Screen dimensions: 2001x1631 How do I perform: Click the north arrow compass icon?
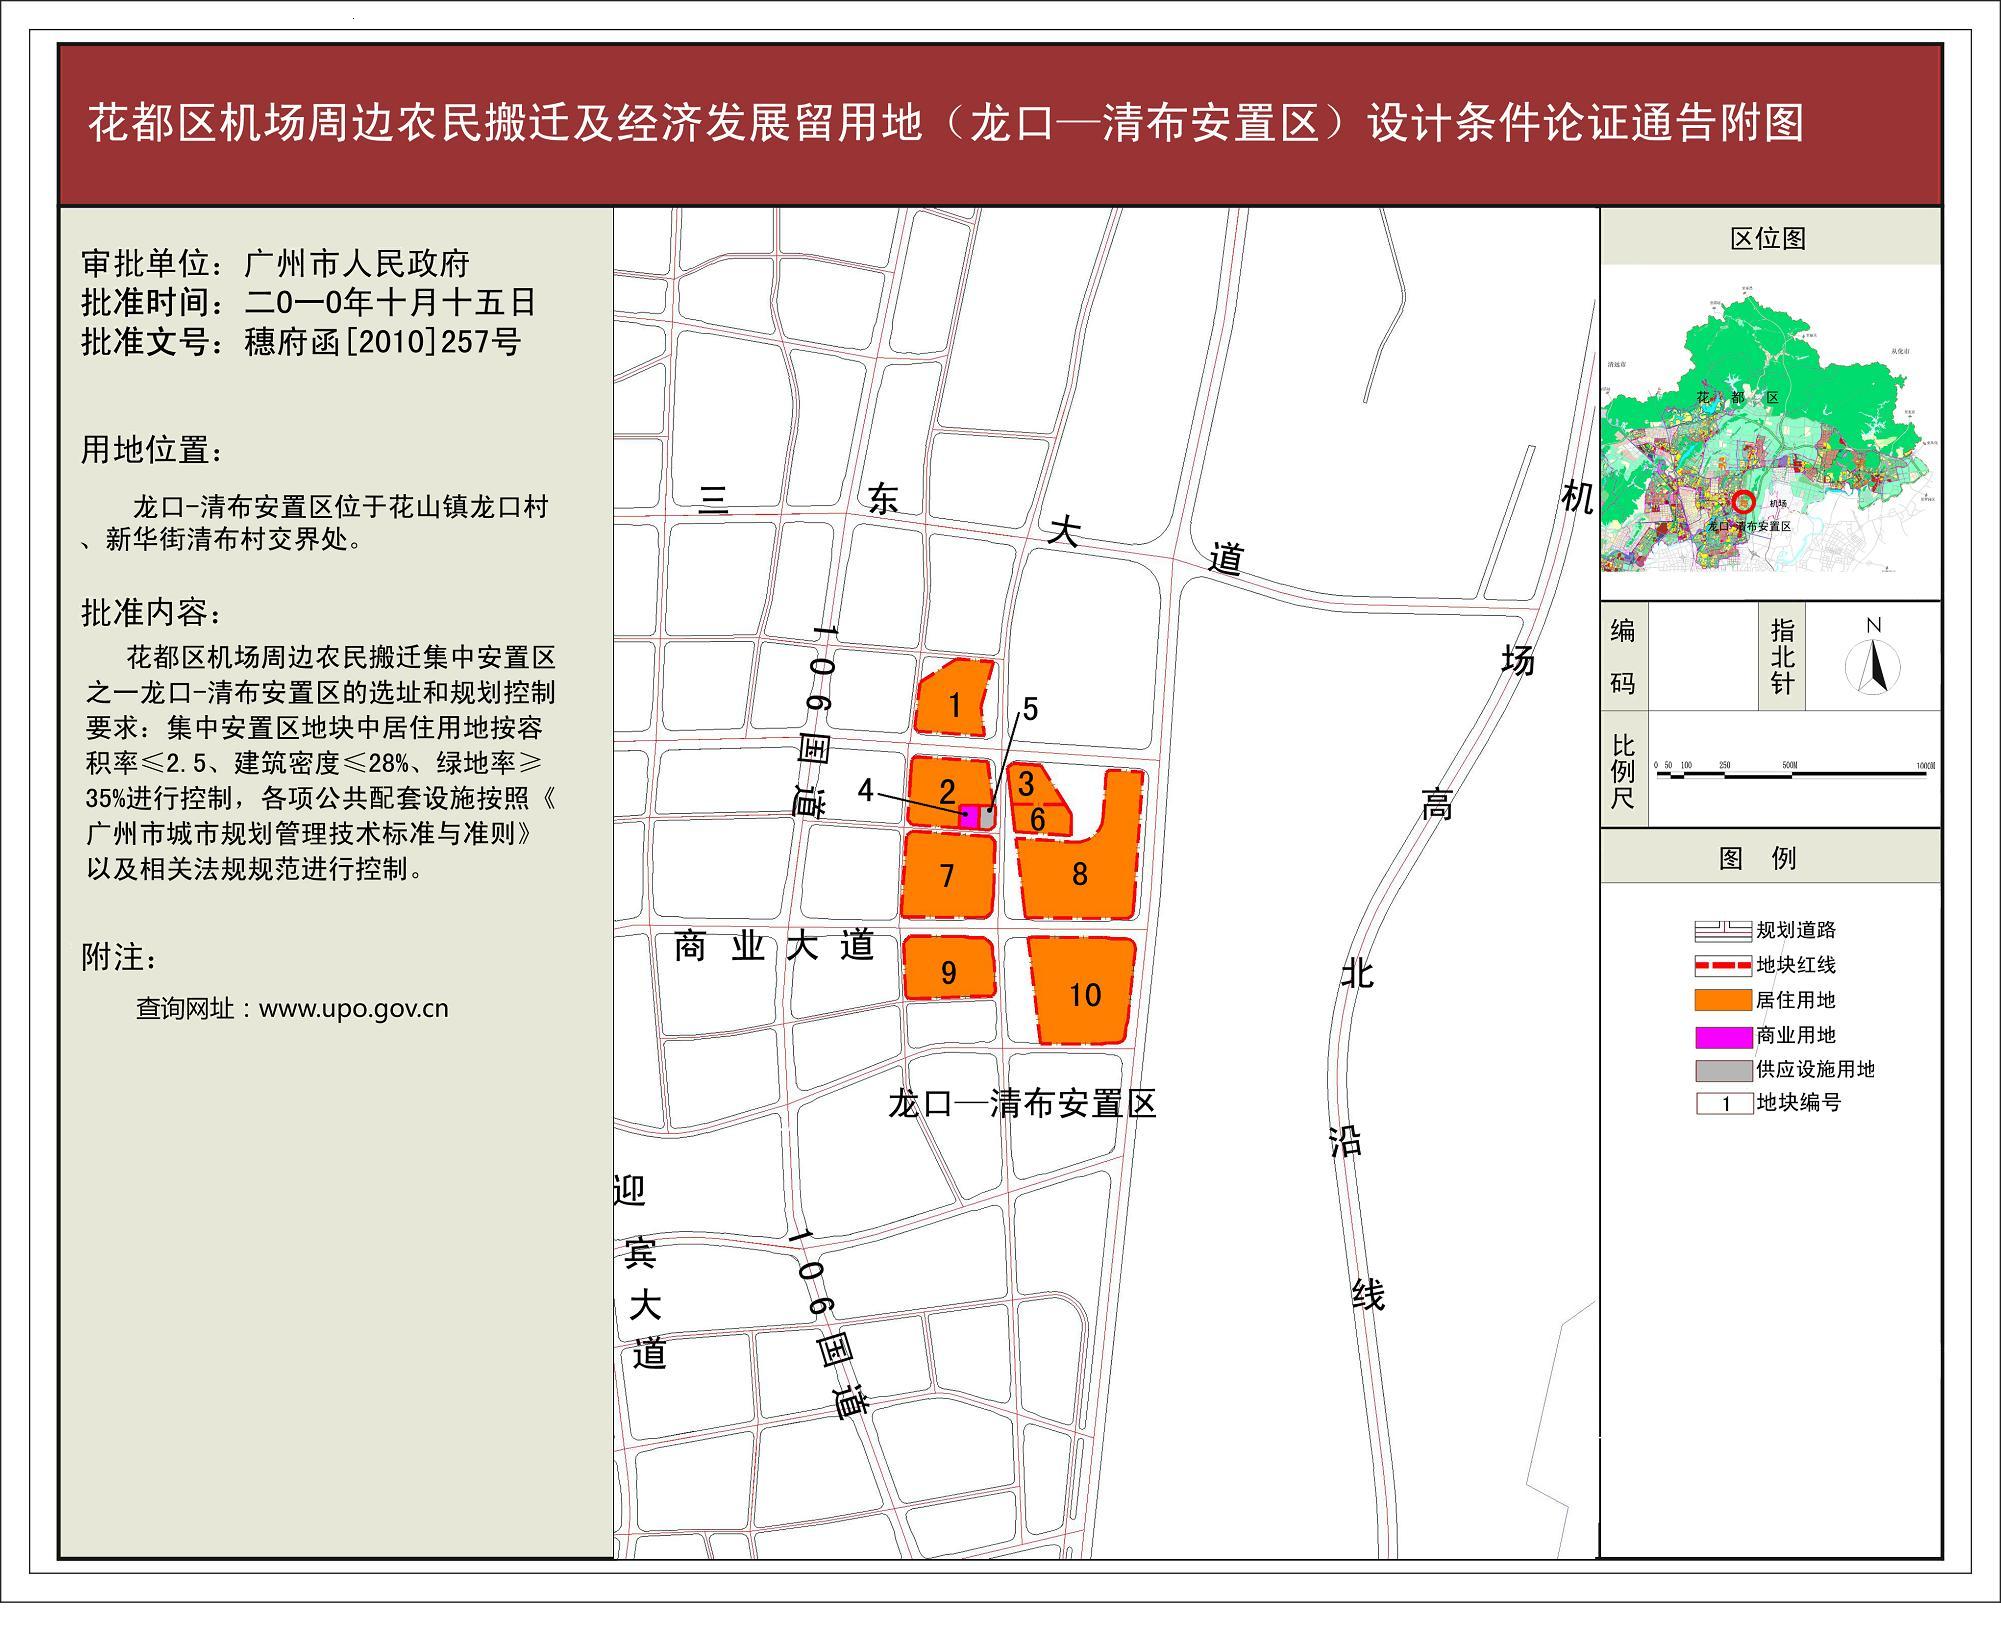tap(1872, 666)
